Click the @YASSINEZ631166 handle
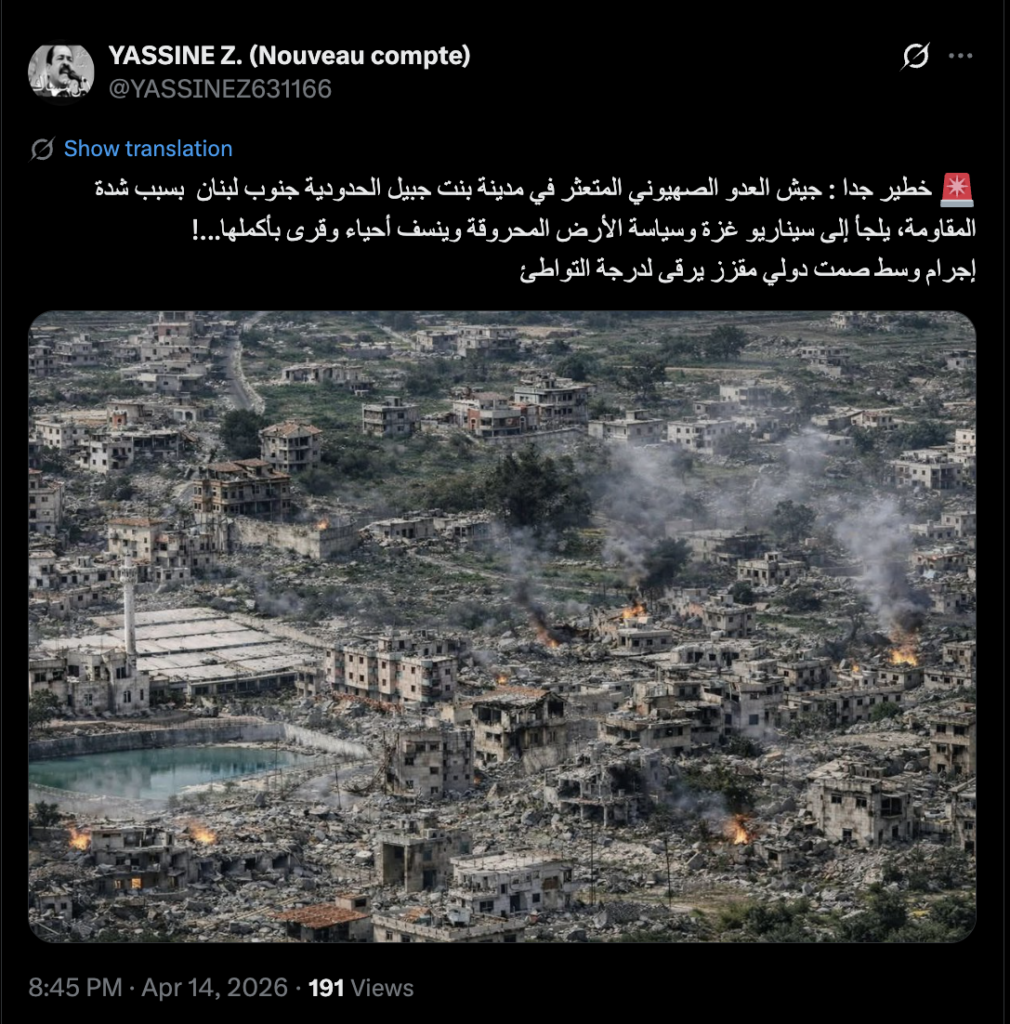The width and height of the screenshot is (1010, 1024). 220,89
